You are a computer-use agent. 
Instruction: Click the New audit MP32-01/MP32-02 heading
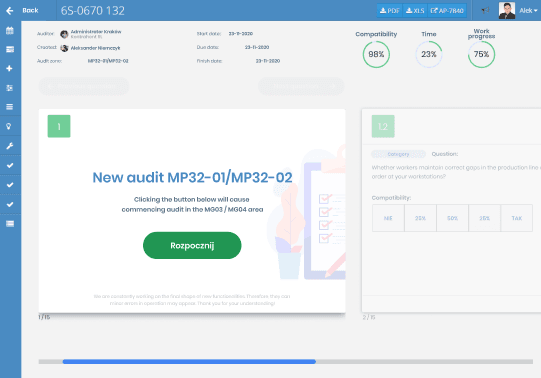coord(192,177)
